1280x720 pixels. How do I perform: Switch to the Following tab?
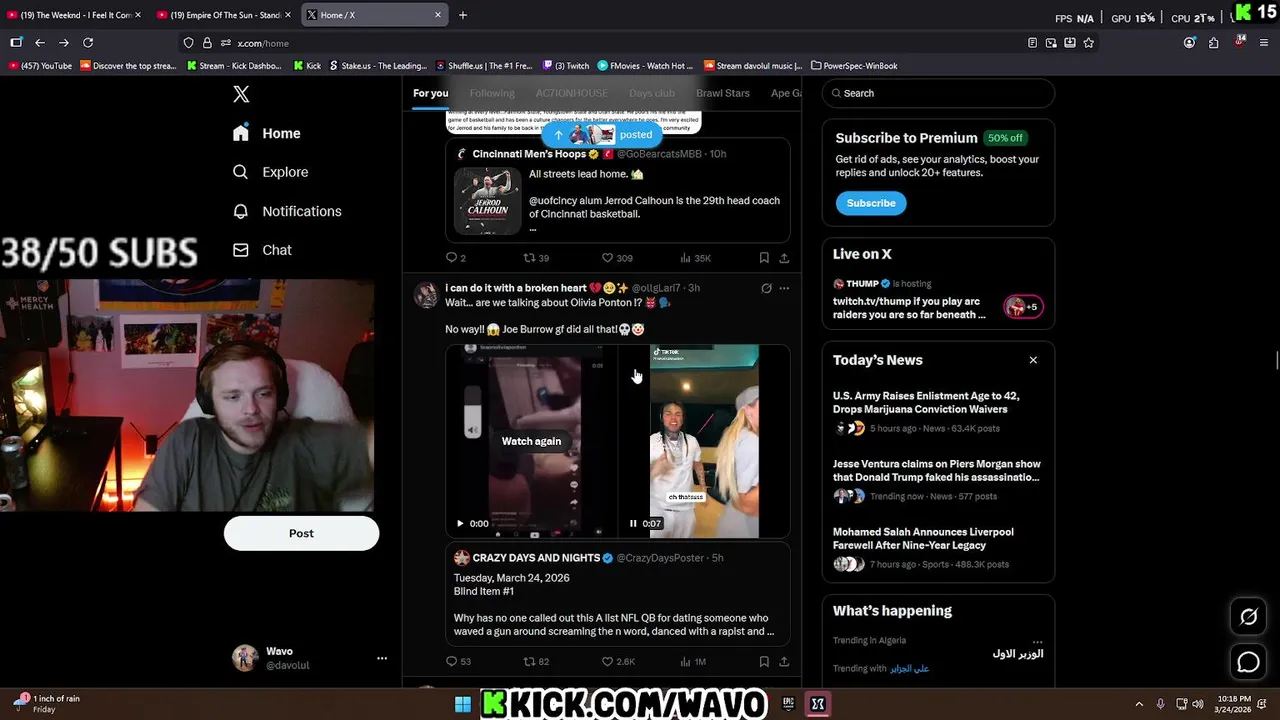[x=492, y=93]
